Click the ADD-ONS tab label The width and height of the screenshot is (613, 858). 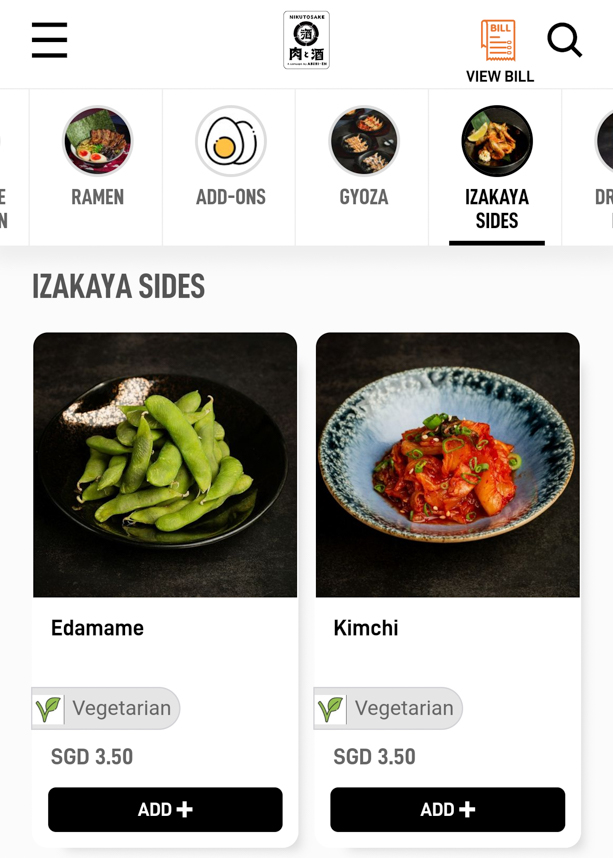pyautogui.click(x=231, y=197)
